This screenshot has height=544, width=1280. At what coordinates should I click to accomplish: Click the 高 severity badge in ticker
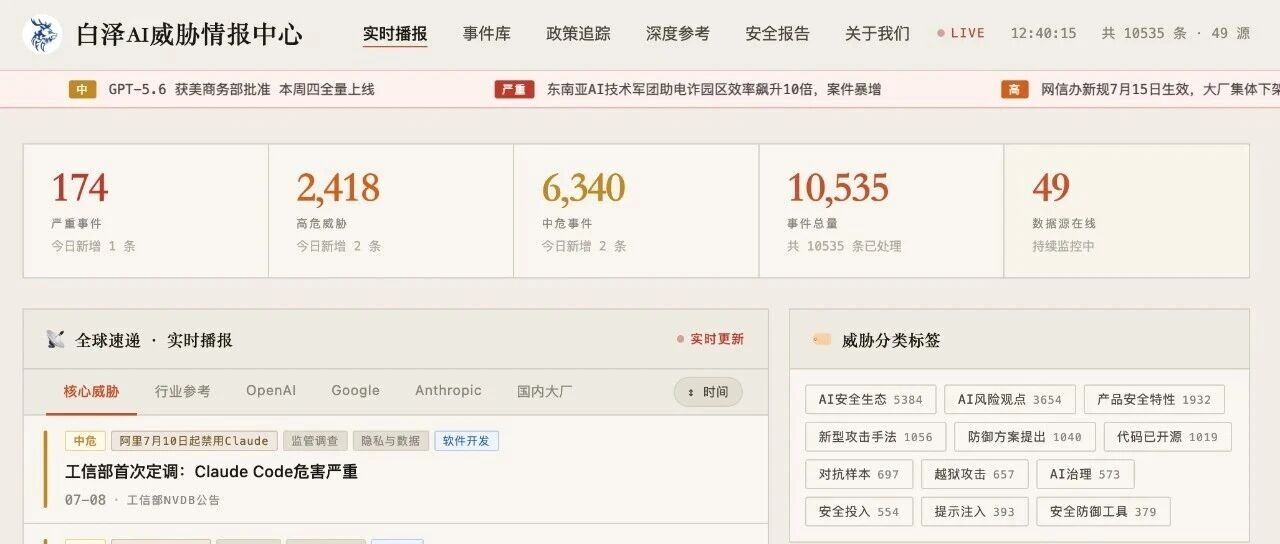[1015, 89]
